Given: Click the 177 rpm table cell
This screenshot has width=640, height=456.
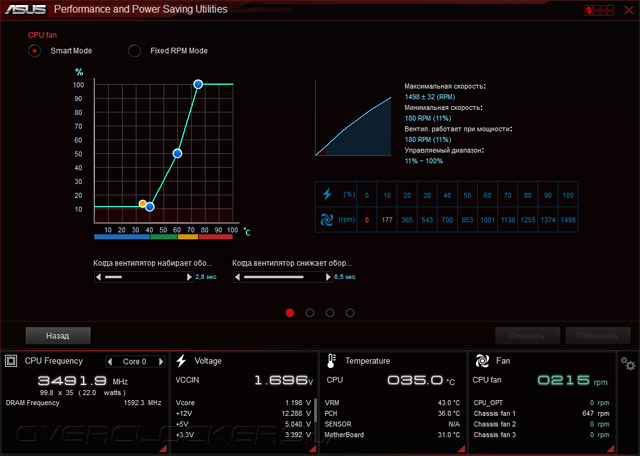Looking at the screenshot, I should click(x=387, y=220).
